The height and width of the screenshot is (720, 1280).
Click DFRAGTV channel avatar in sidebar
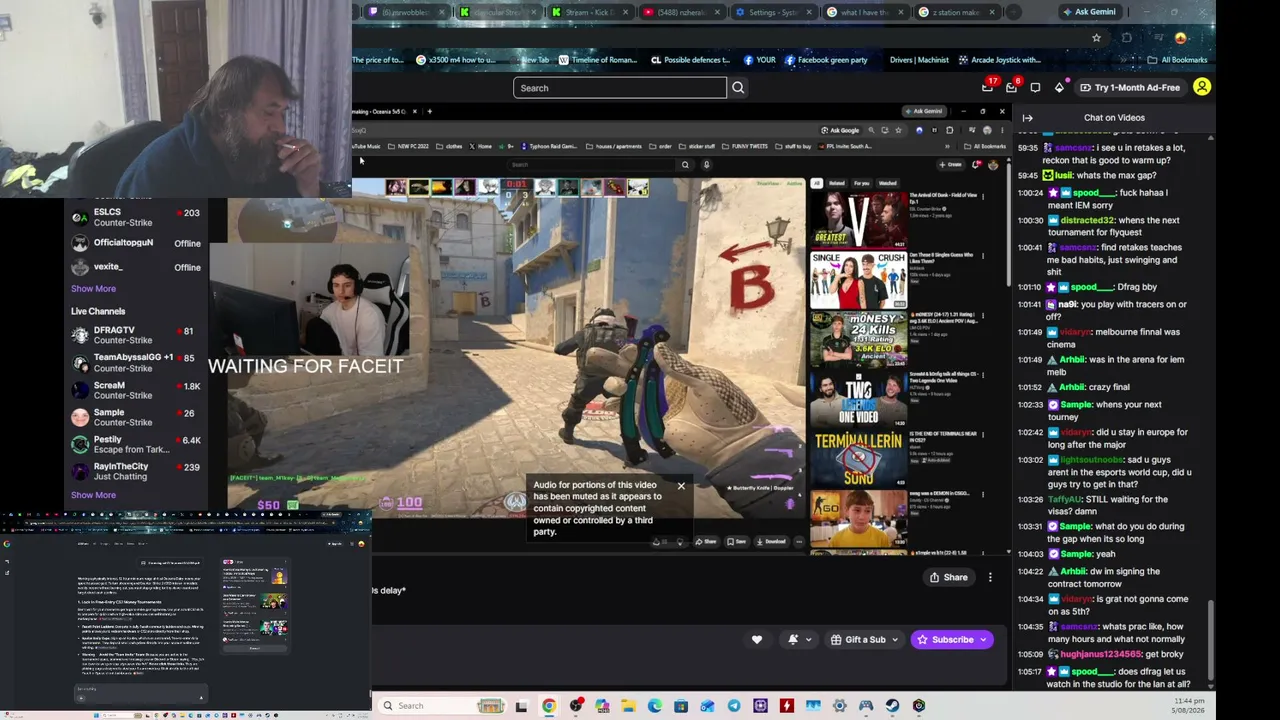[x=80, y=335]
